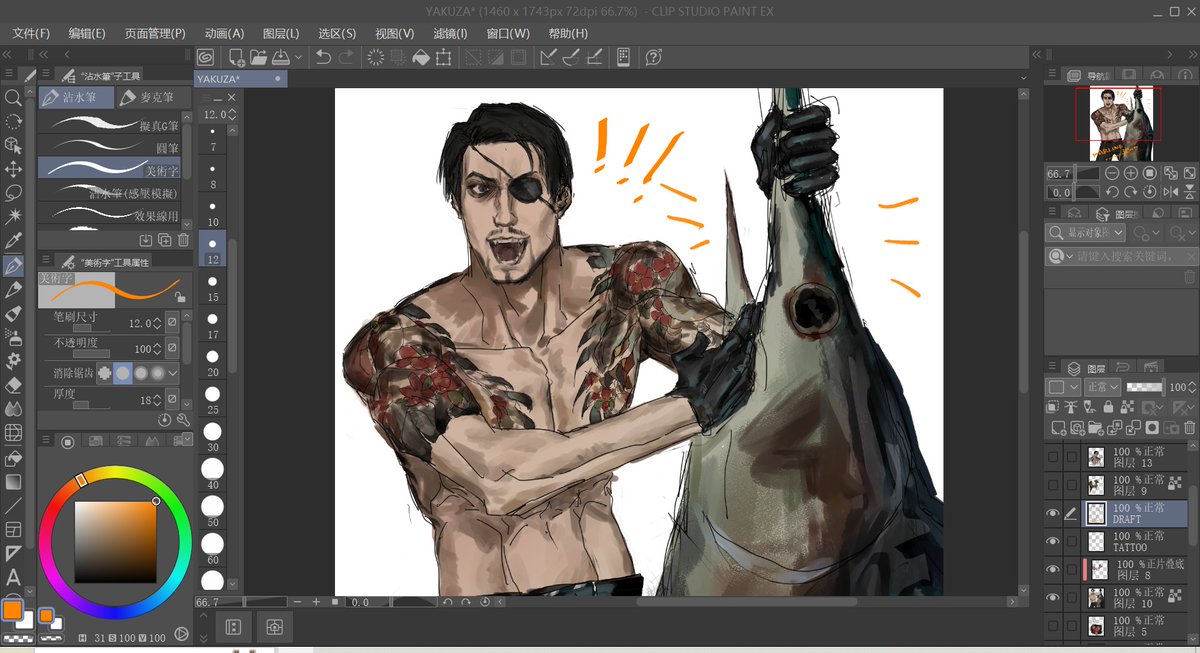
Task: Redo the last action
Action: pyautogui.click(x=346, y=57)
